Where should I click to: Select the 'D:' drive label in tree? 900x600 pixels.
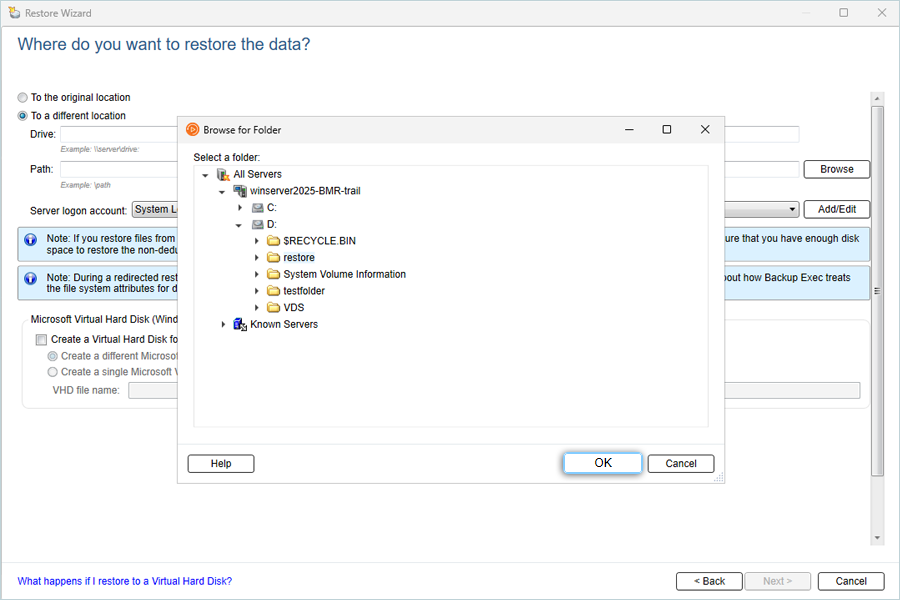(x=271, y=224)
